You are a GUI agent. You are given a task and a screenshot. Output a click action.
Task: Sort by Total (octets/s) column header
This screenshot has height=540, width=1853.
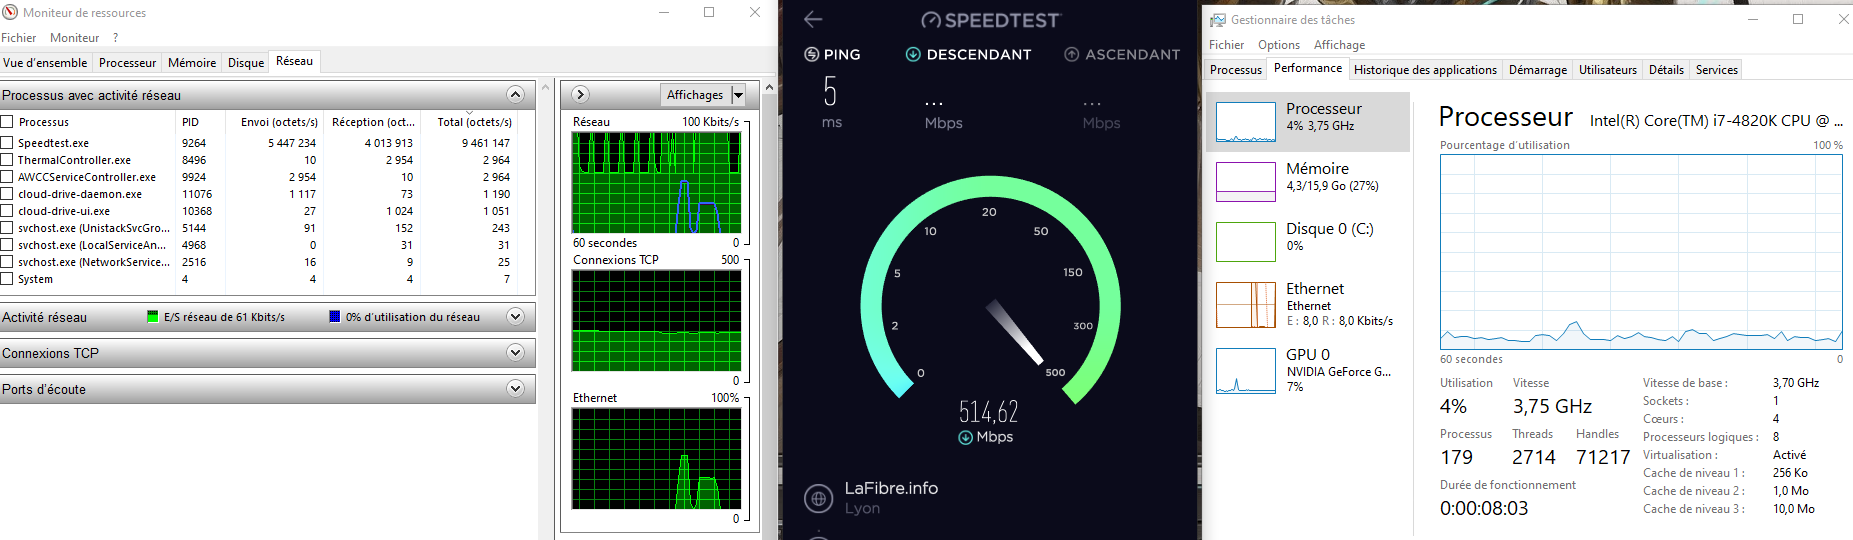[468, 122]
